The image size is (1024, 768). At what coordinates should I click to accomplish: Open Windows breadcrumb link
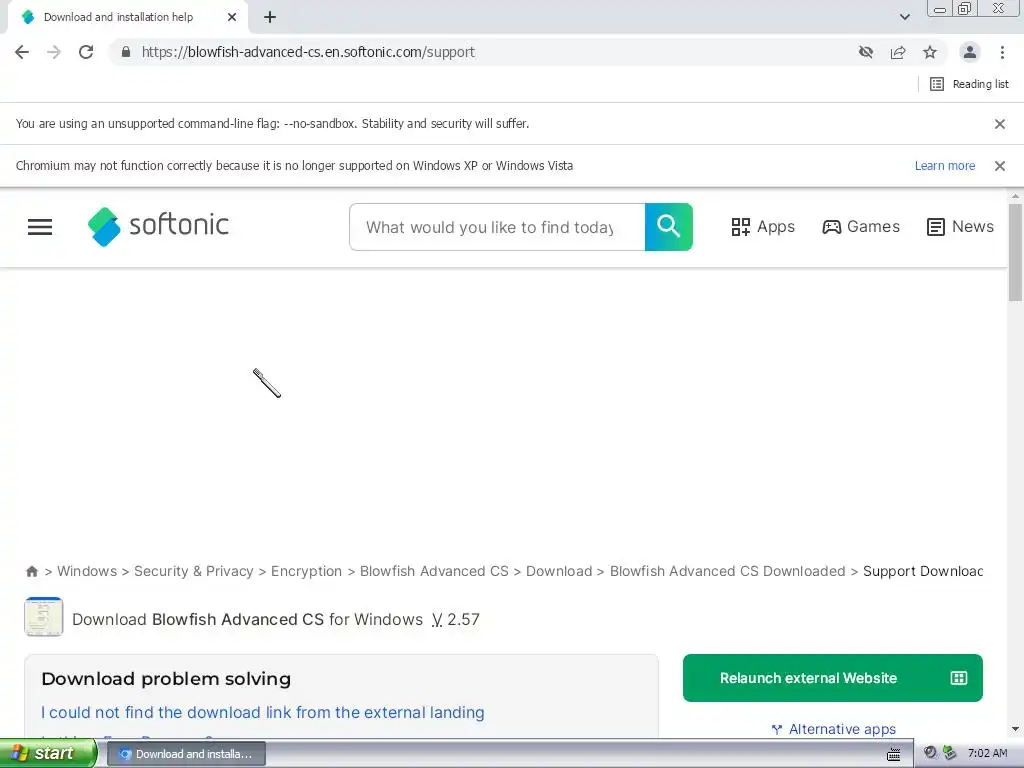(87, 571)
